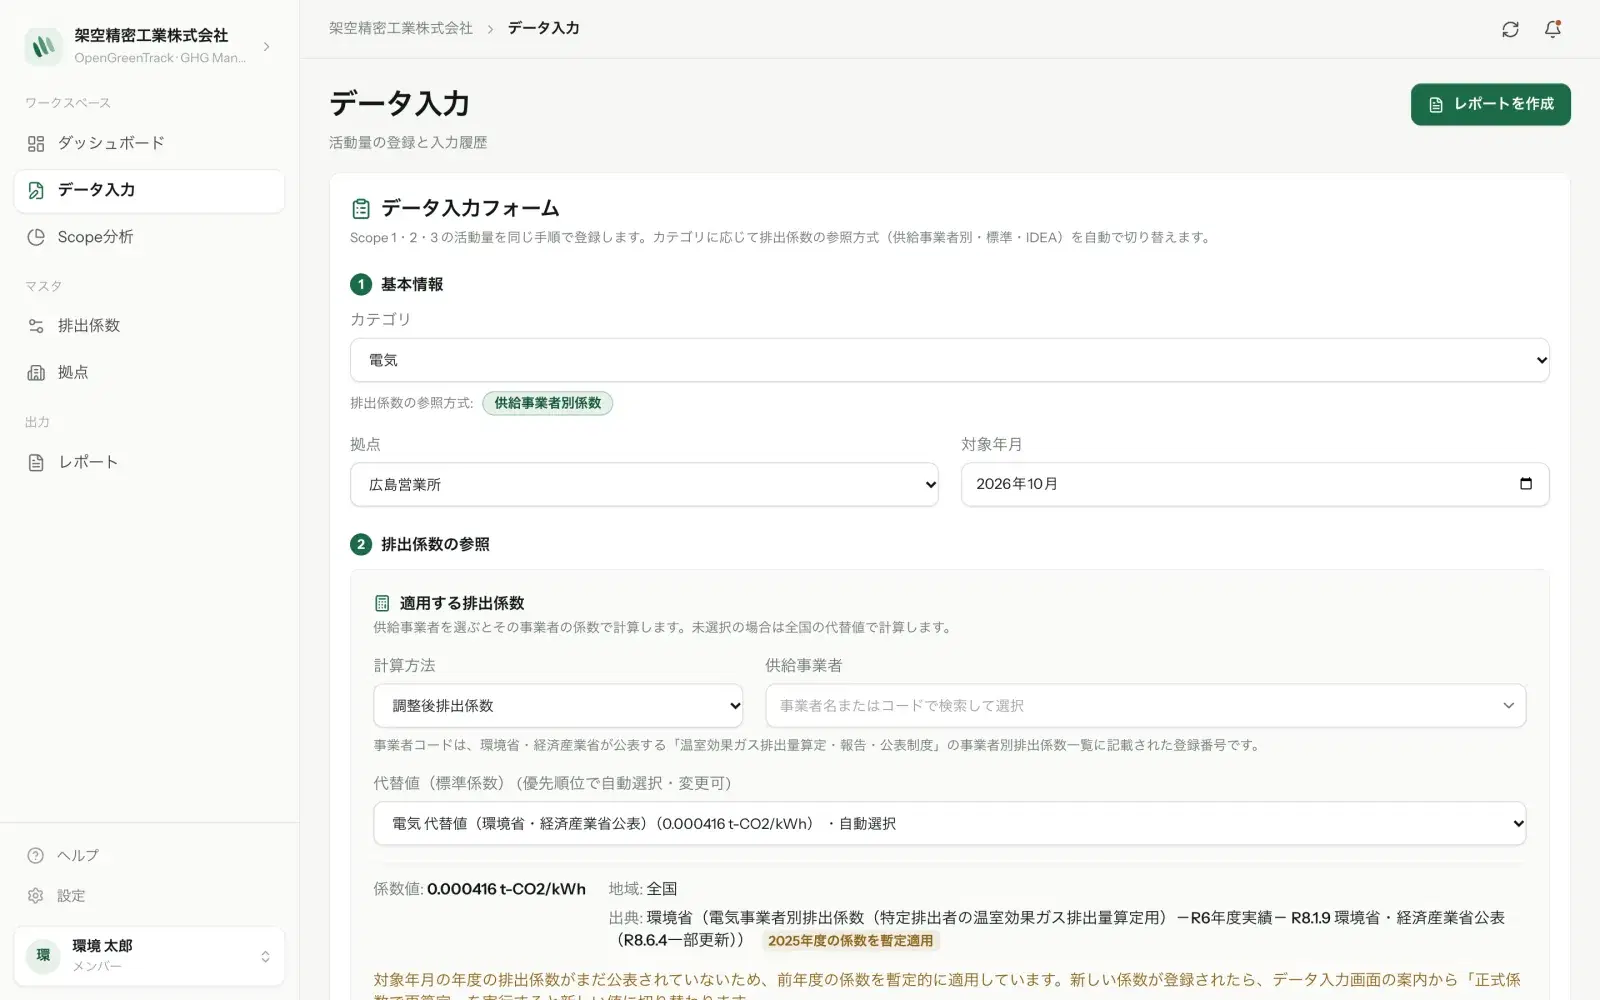Navigate to 拠点 in sidebar
The width and height of the screenshot is (1600, 1000).
(149, 373)
